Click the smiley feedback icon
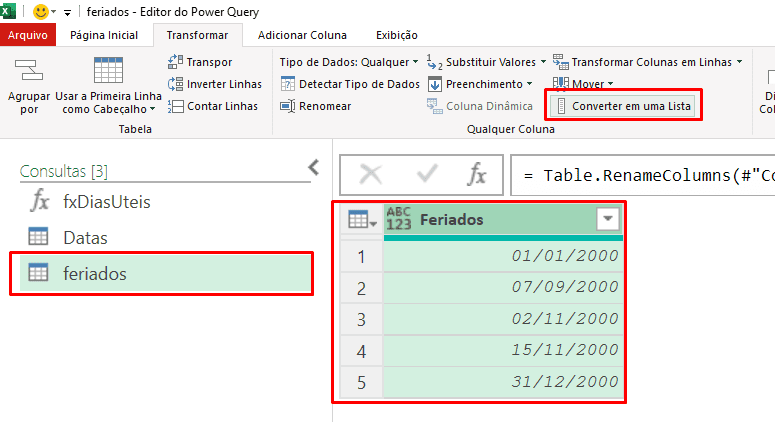Screen dimensions: 775x422 [41, 11]
